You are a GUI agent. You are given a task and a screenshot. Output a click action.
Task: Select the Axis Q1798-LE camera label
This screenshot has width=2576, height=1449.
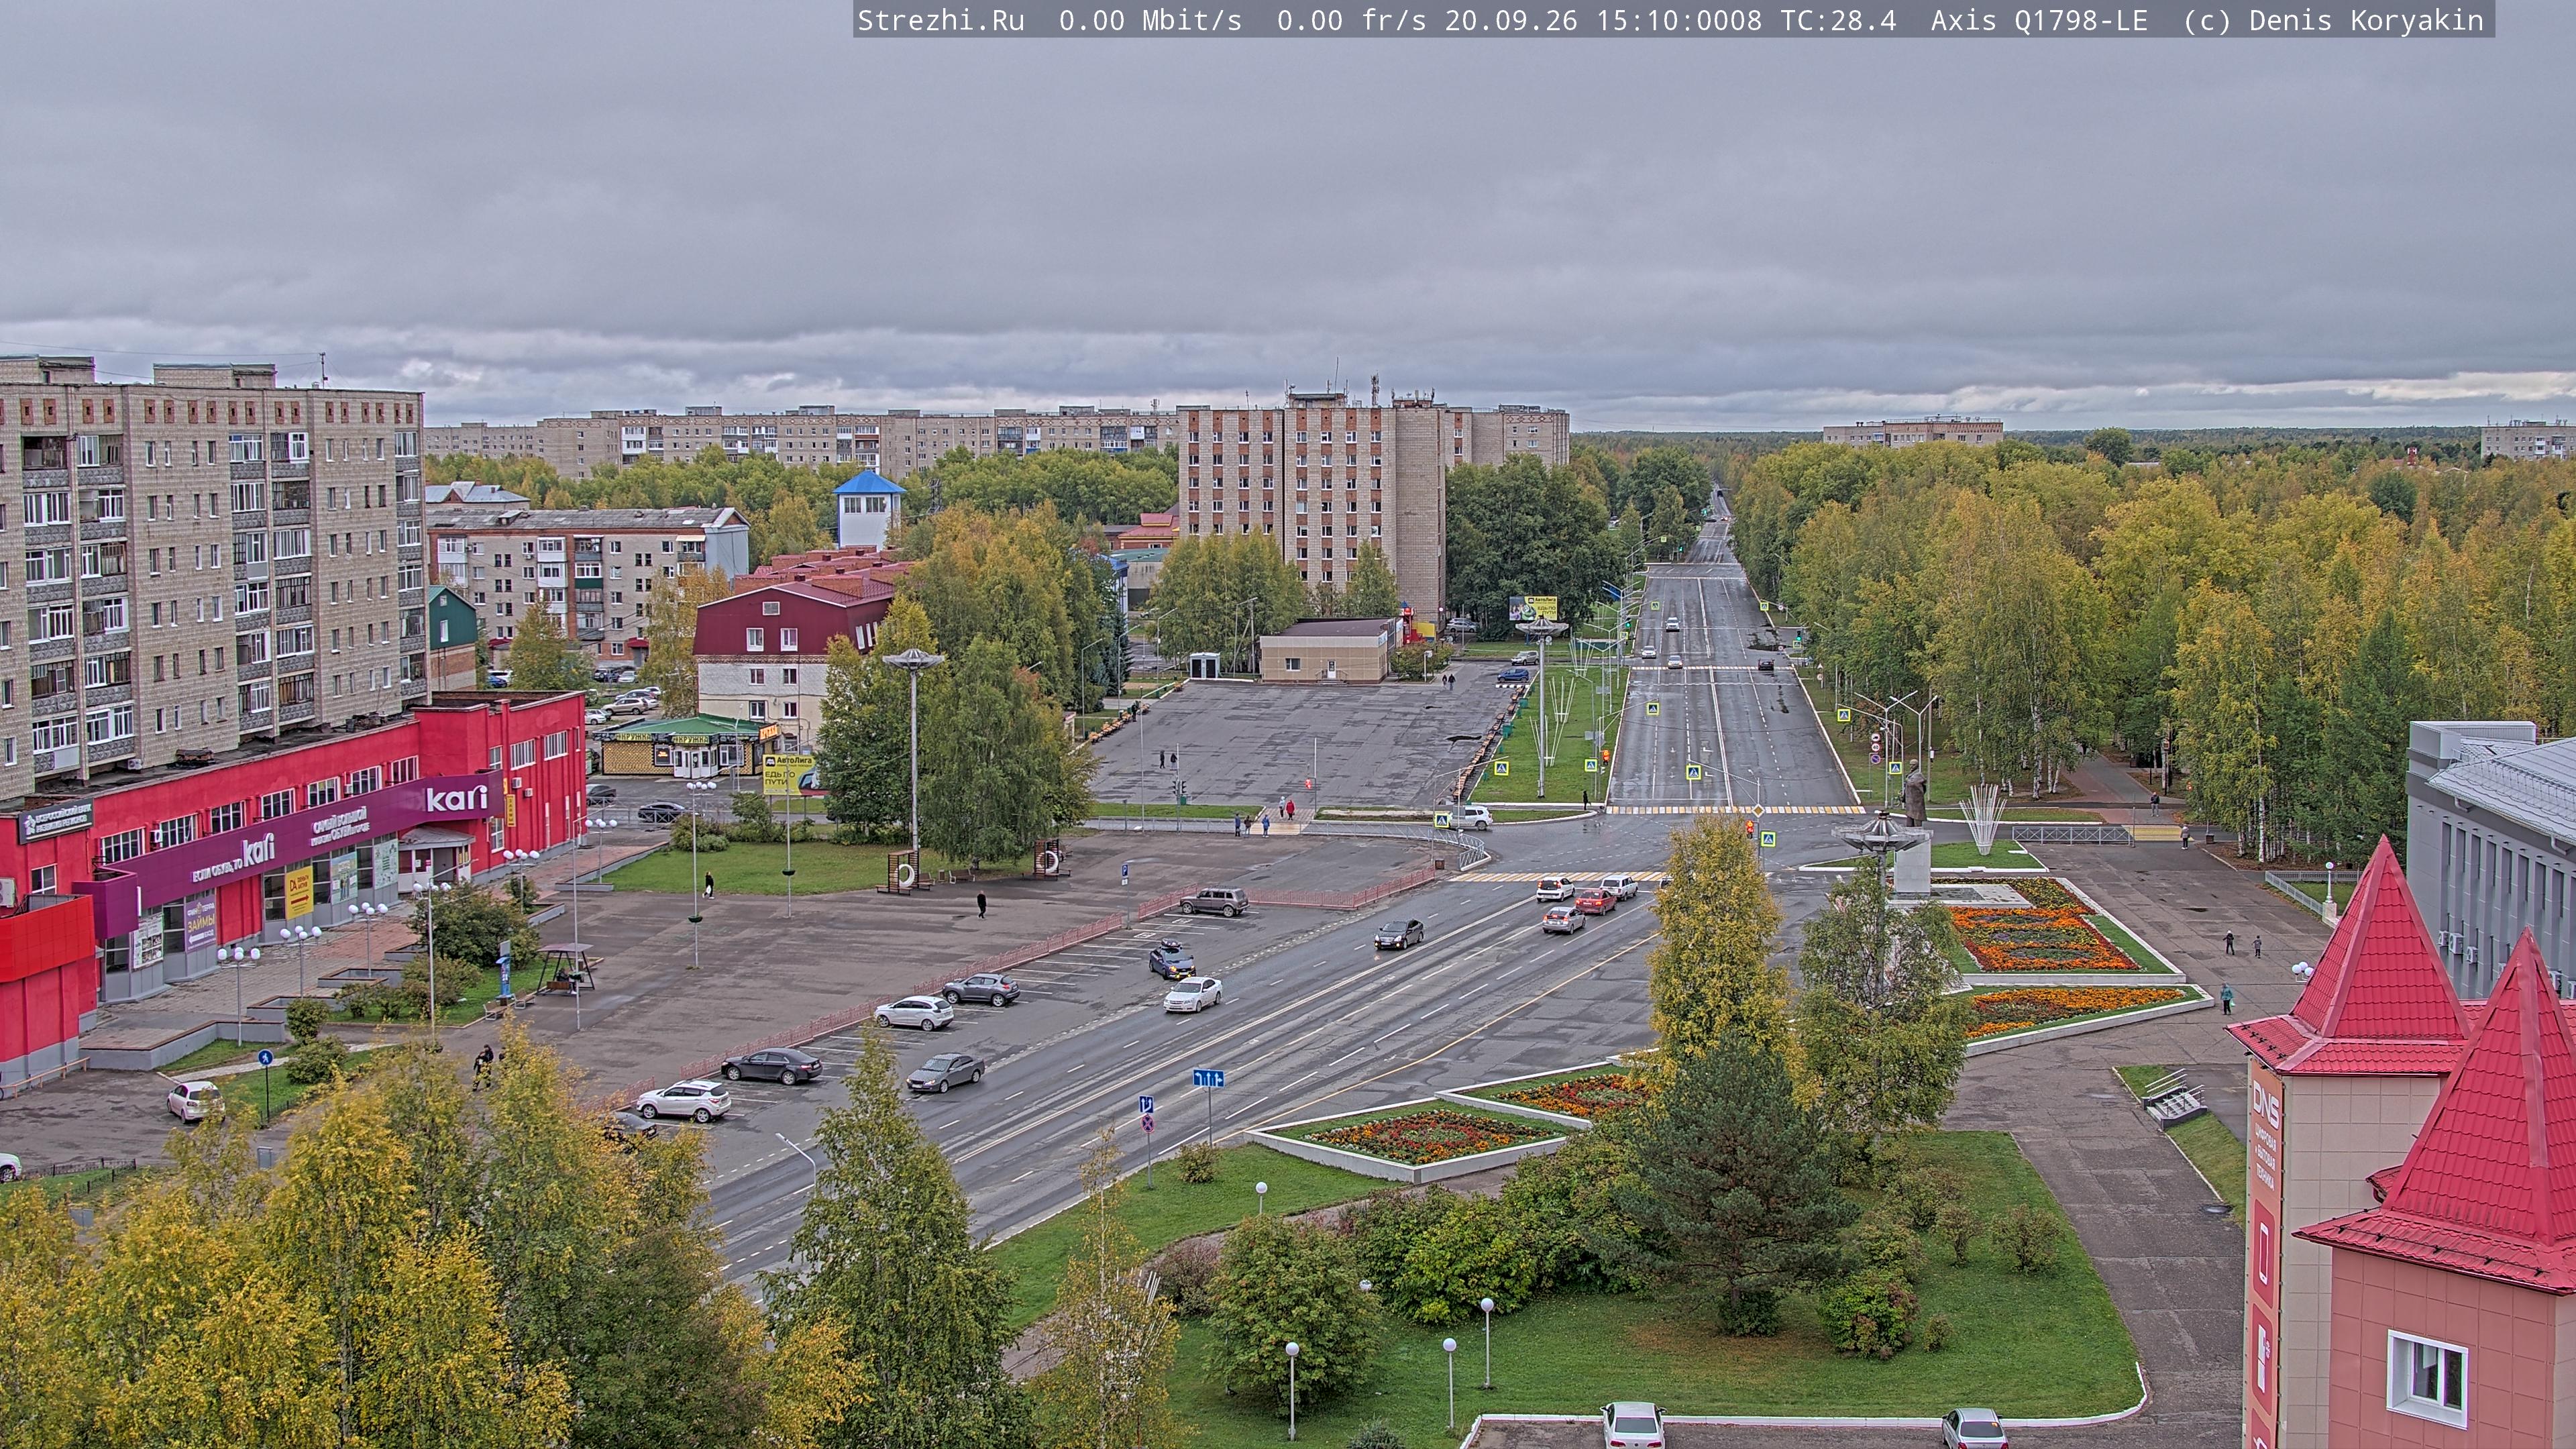tap(2038, 20)
